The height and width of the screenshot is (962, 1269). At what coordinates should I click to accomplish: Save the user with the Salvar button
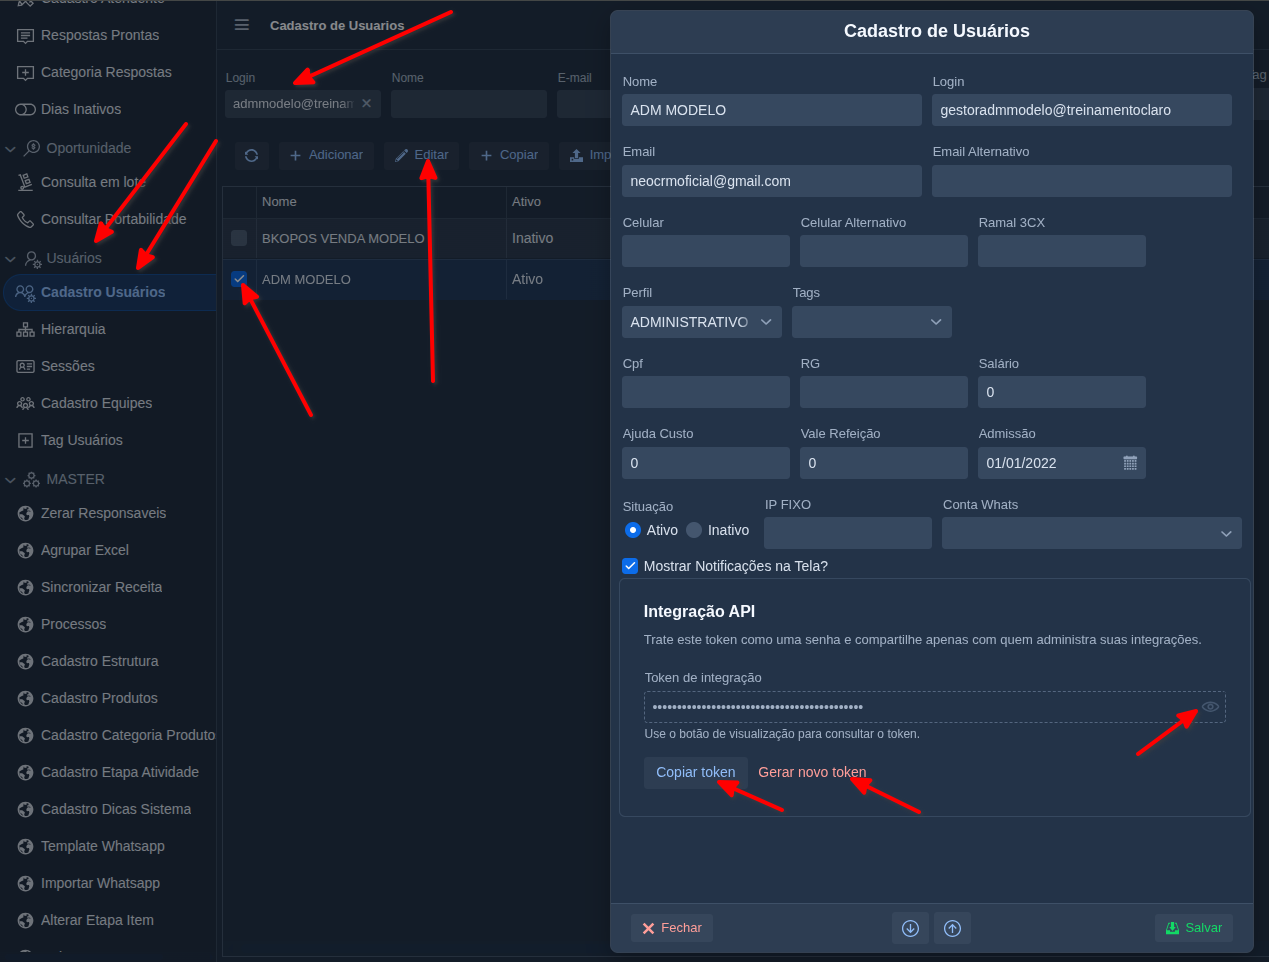pyautogui.click(x=1194, y=928)
